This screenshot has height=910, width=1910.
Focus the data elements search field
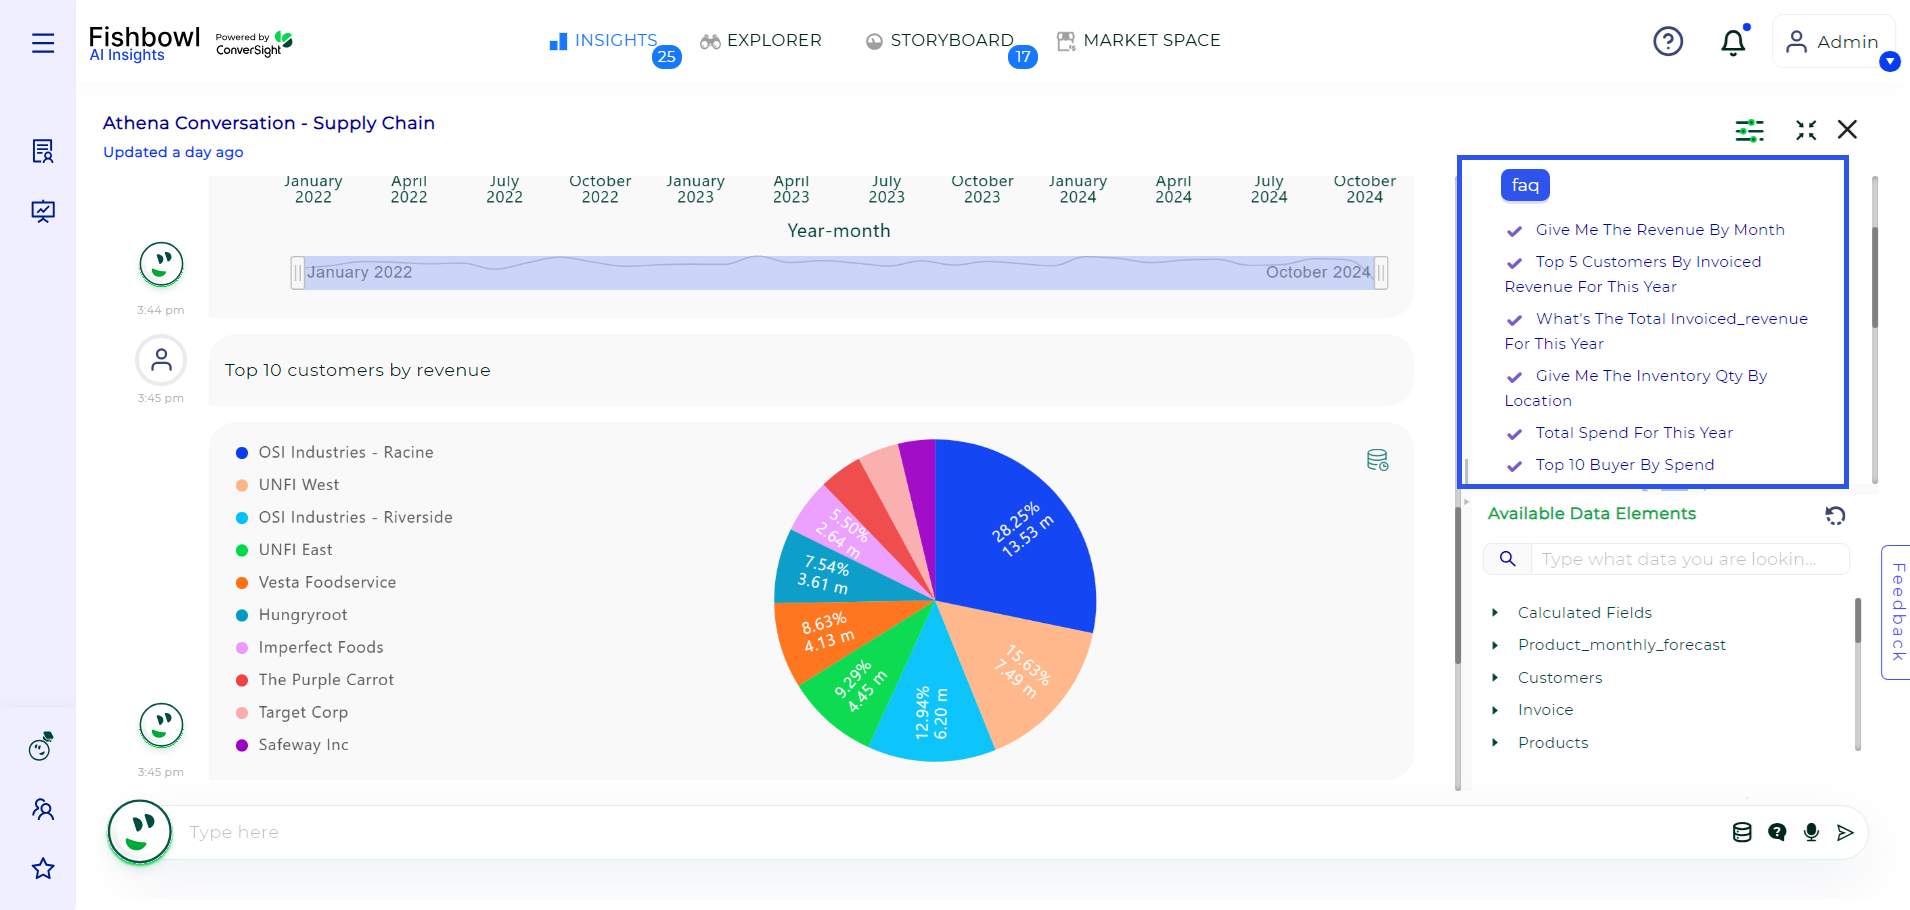click(x=1690, y=559)
